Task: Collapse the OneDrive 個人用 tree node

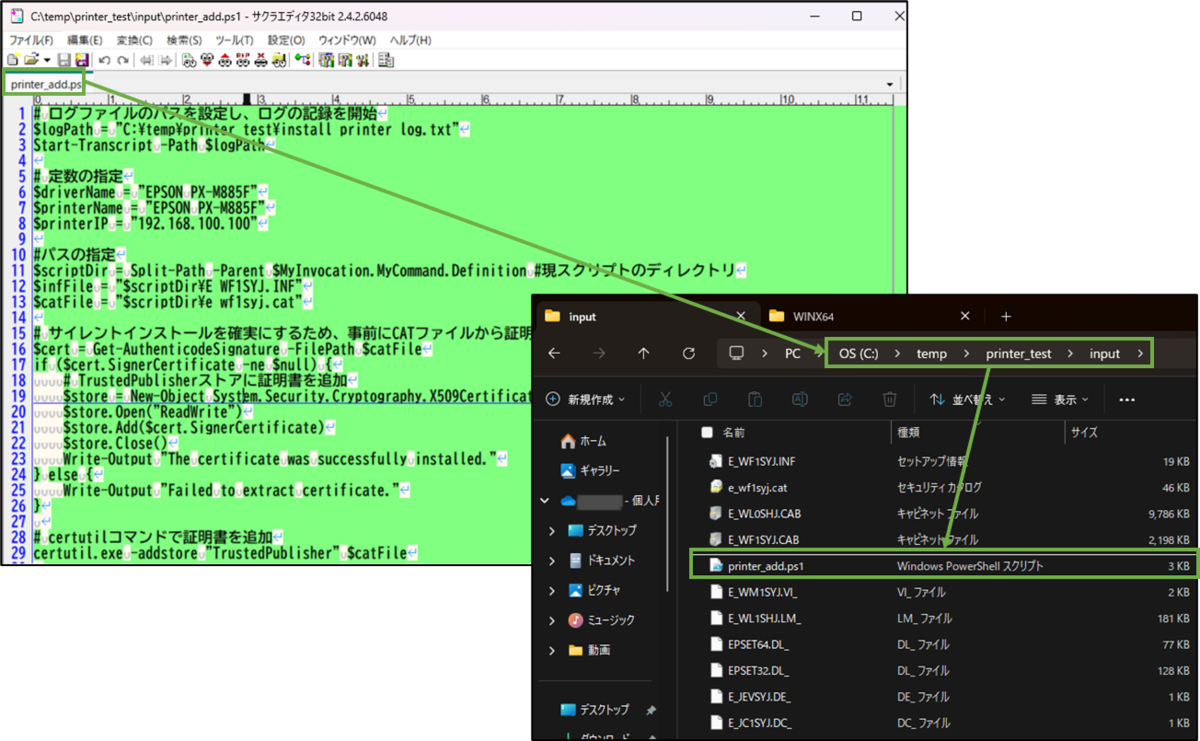Action: point(544,500)
